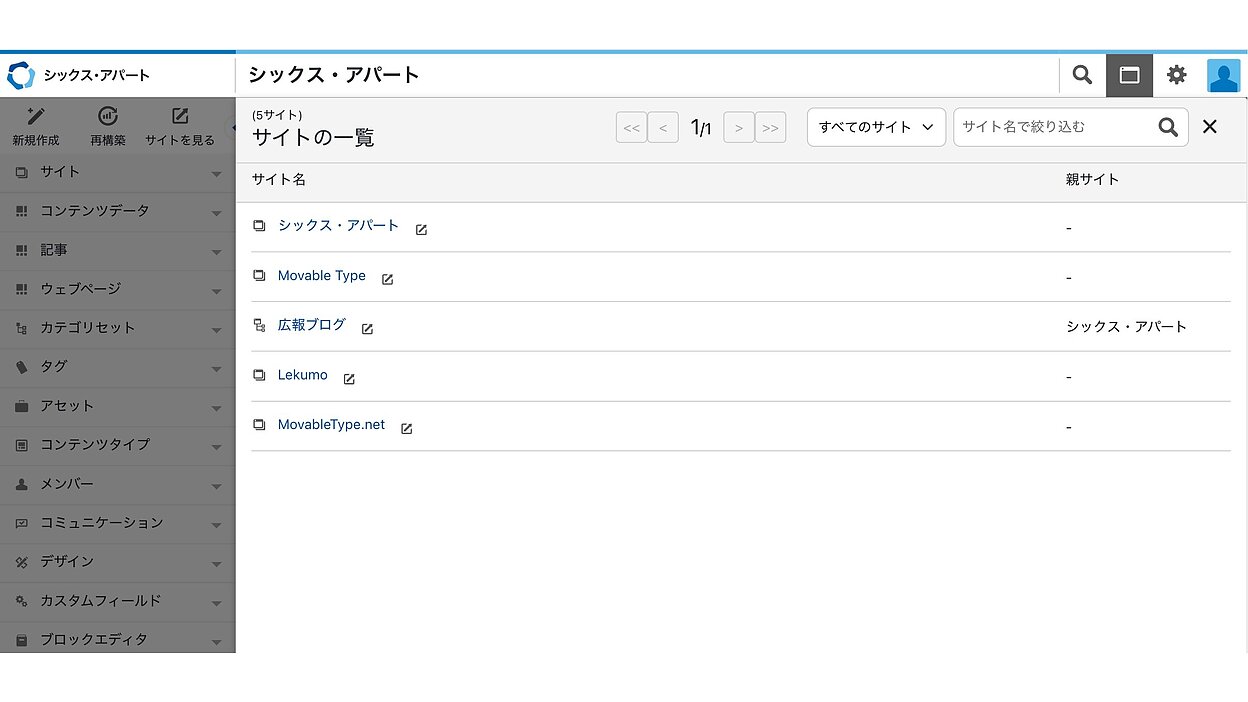Open the search magnifier in the top header
Viewport: 1248px width, 702px height.
1082,75
